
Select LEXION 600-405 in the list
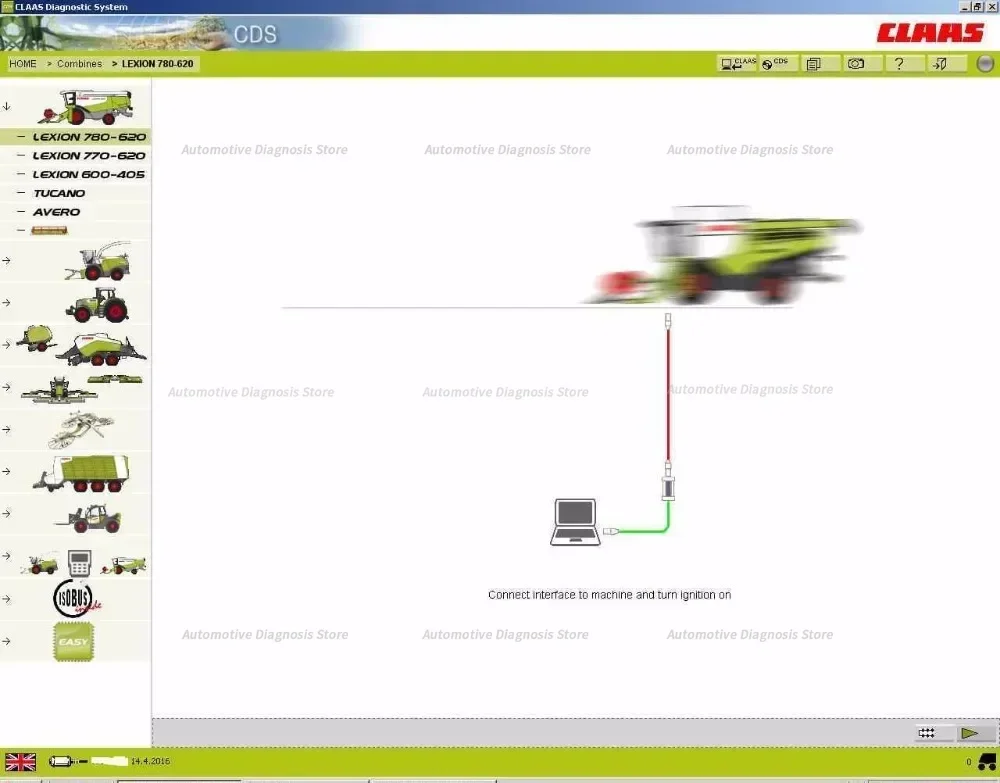75,174
